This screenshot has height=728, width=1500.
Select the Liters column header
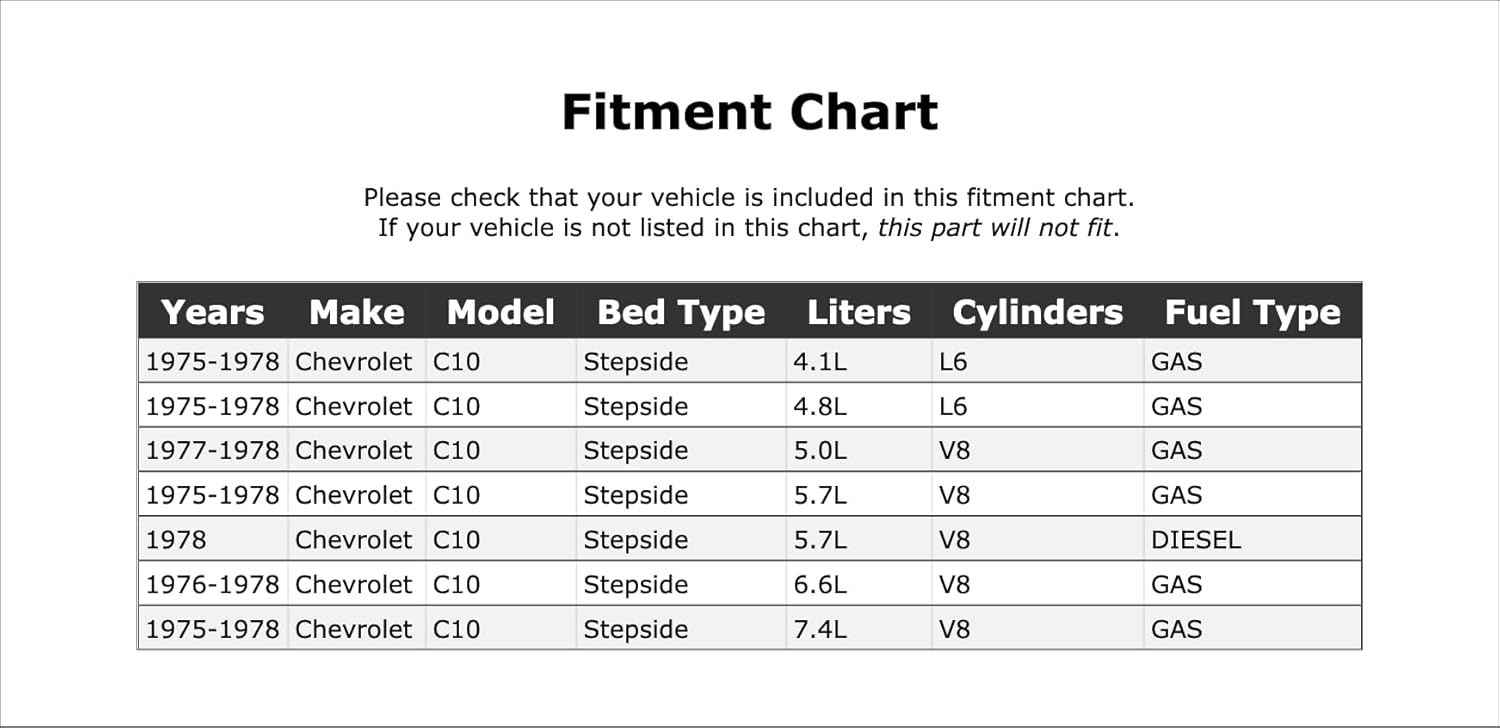859,312
